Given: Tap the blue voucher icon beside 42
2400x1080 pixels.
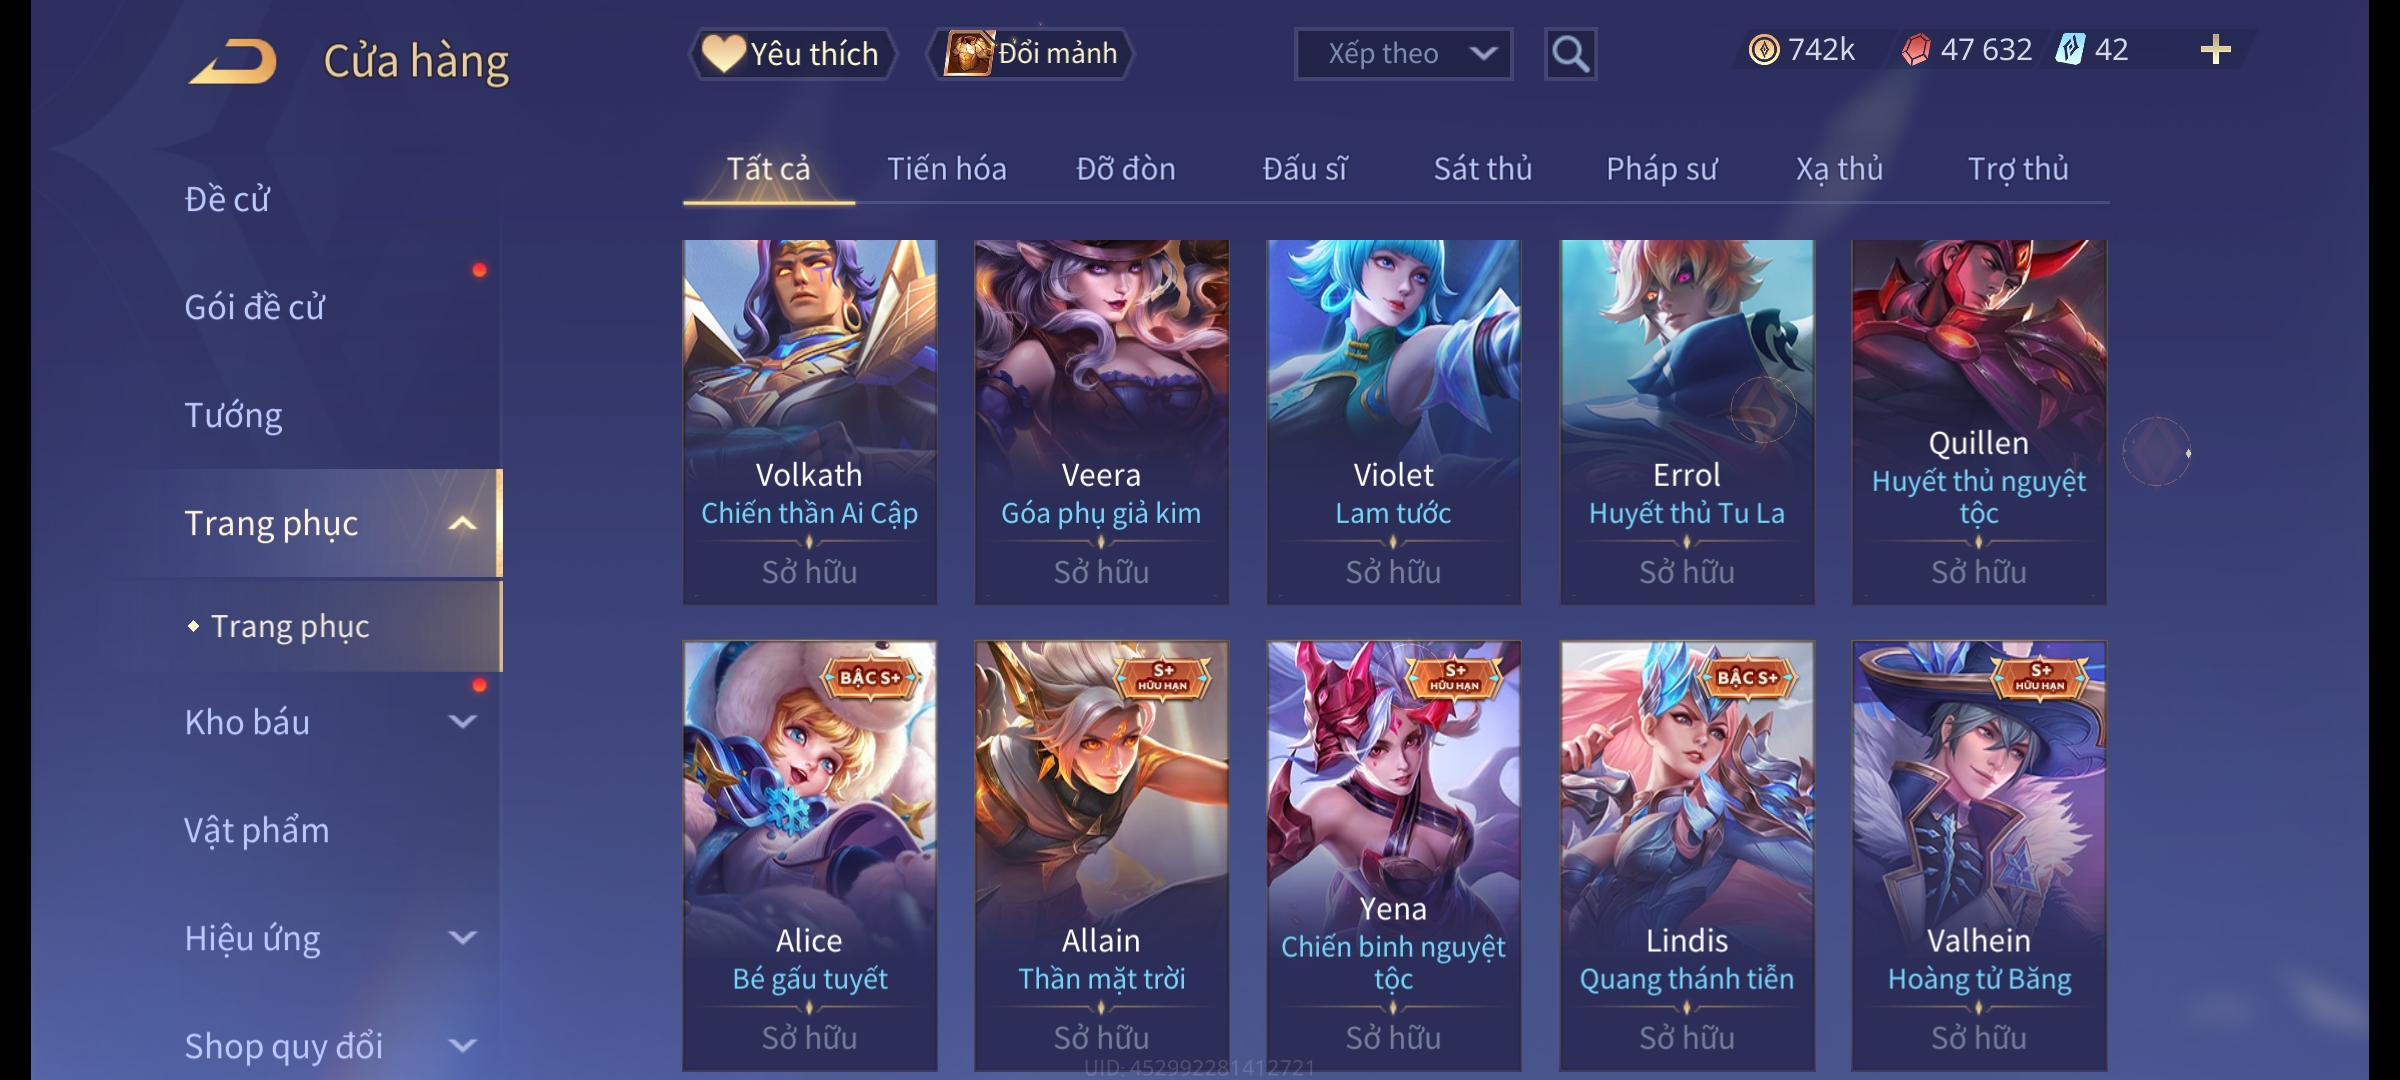Looking at the screenshot, I should pyautogui.click(x=2070, y=50).
